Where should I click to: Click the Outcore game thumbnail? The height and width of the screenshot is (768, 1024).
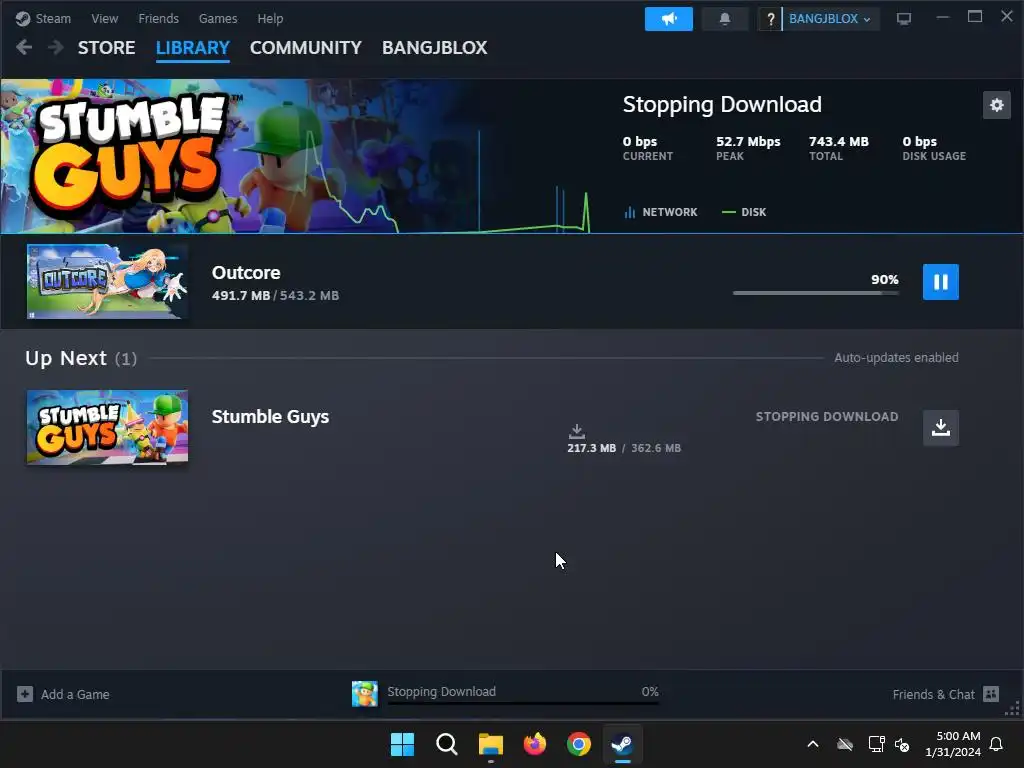(x=107, y=281)
